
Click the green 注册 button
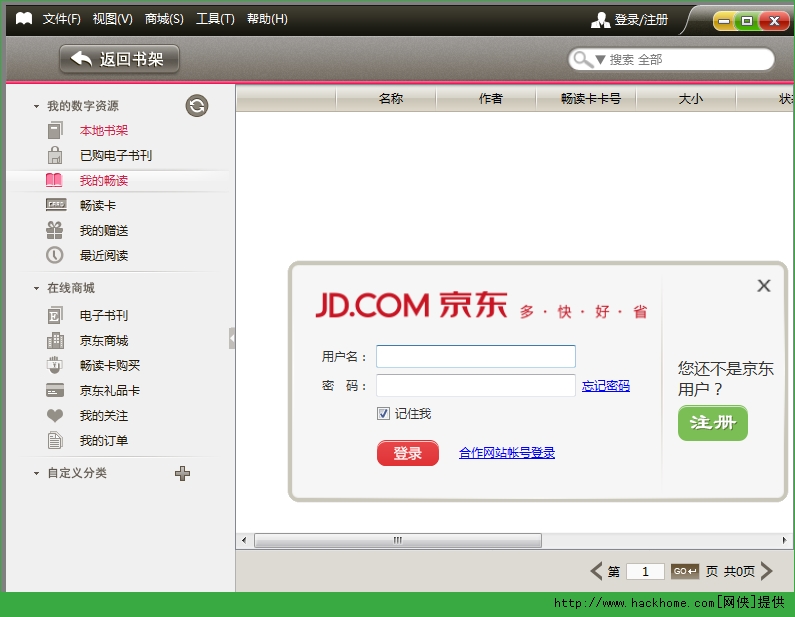712,422
